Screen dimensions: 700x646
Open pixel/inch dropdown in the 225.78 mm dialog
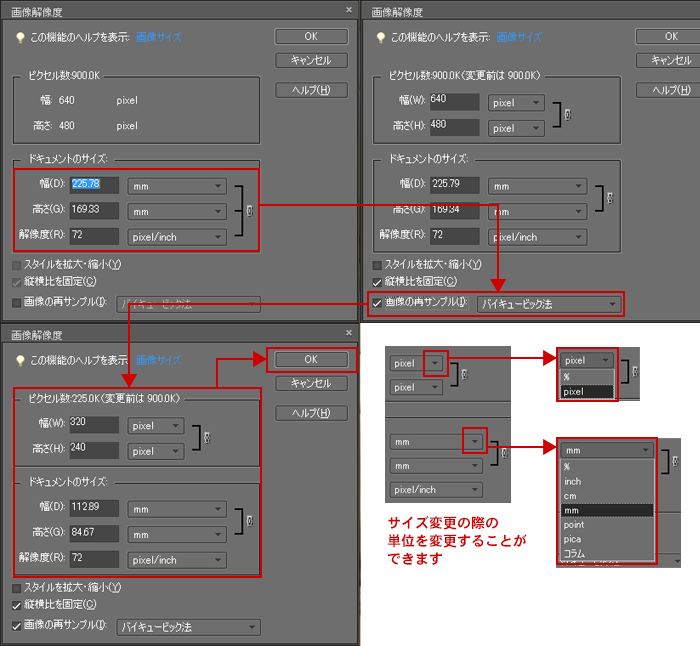coord(177,237)
